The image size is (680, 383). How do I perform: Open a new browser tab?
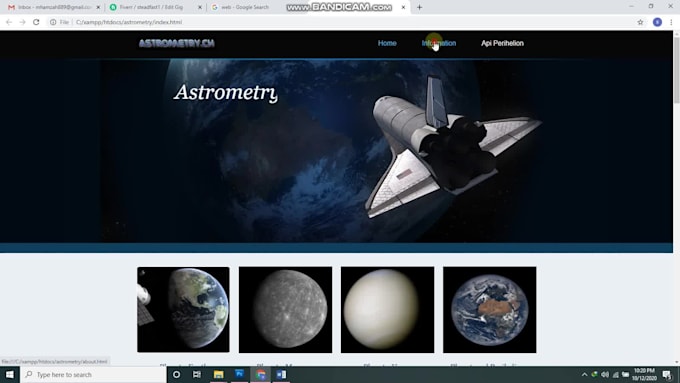[x=419, y=7]
